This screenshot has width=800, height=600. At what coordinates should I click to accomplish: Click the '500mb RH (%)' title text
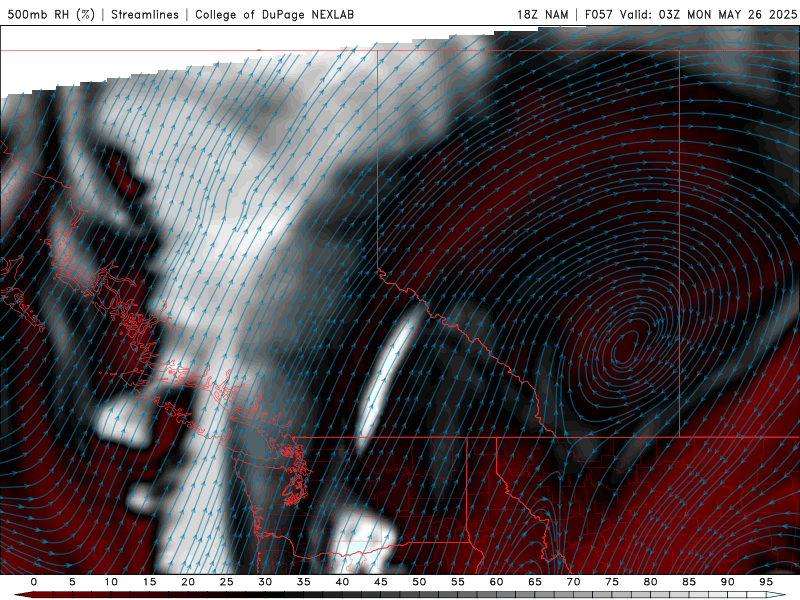coord(51,14)
